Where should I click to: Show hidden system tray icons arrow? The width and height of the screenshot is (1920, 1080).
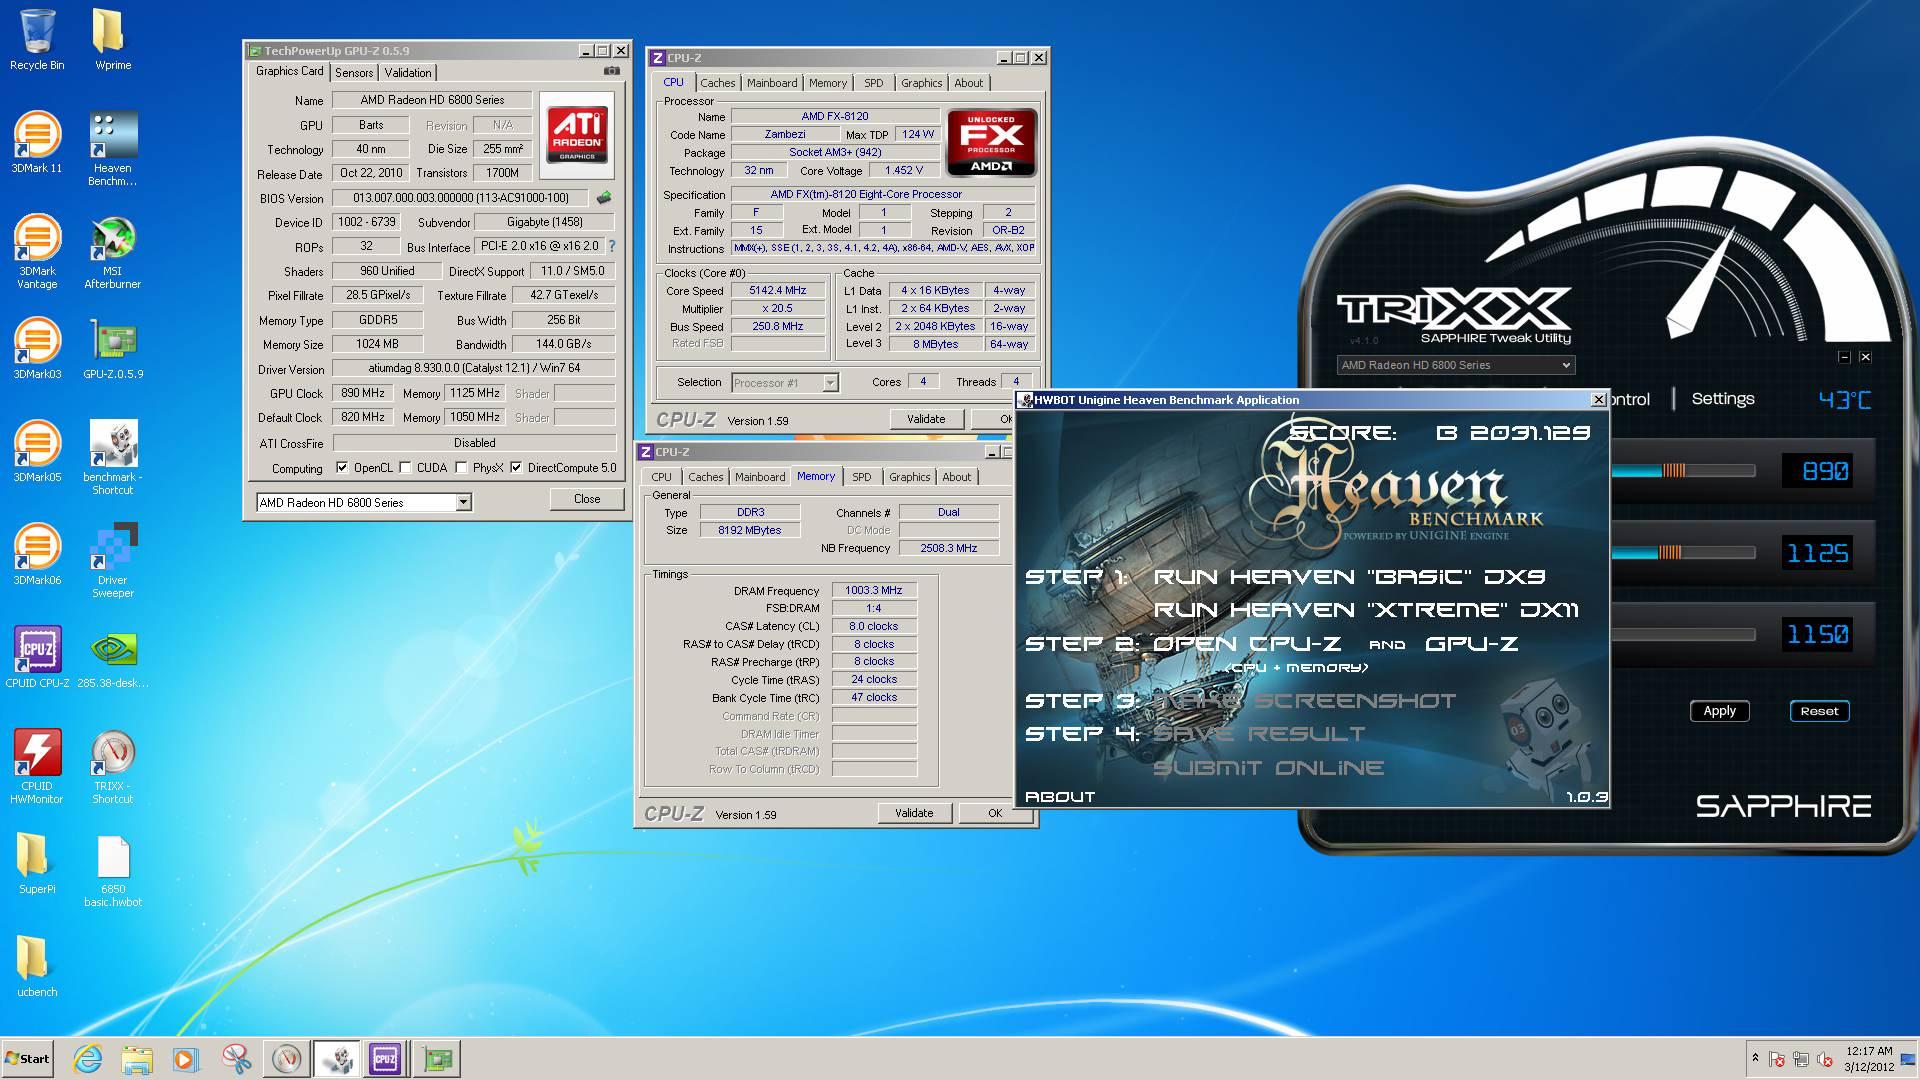(x=1755, y=1058)
